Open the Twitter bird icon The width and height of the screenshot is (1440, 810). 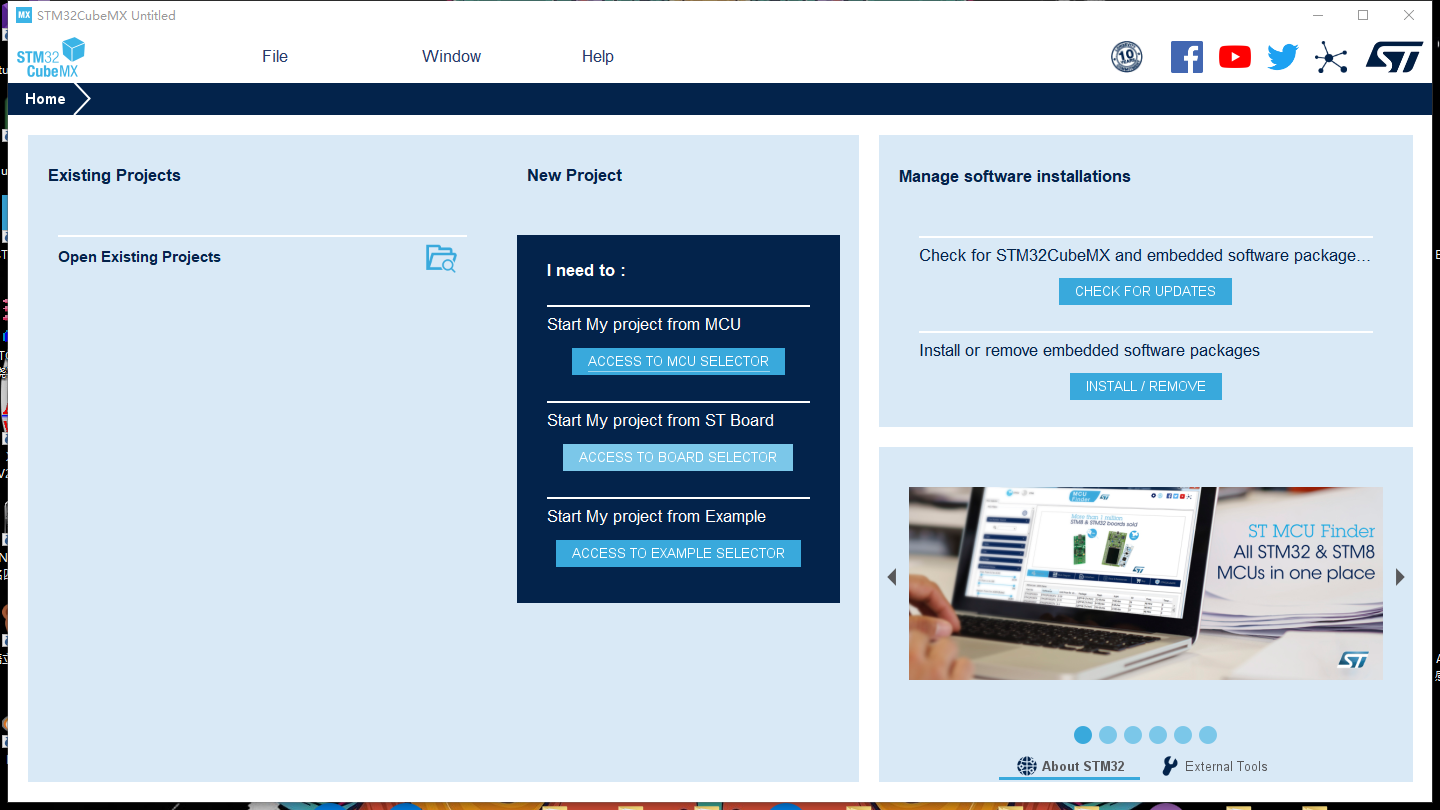[1283, 57]
